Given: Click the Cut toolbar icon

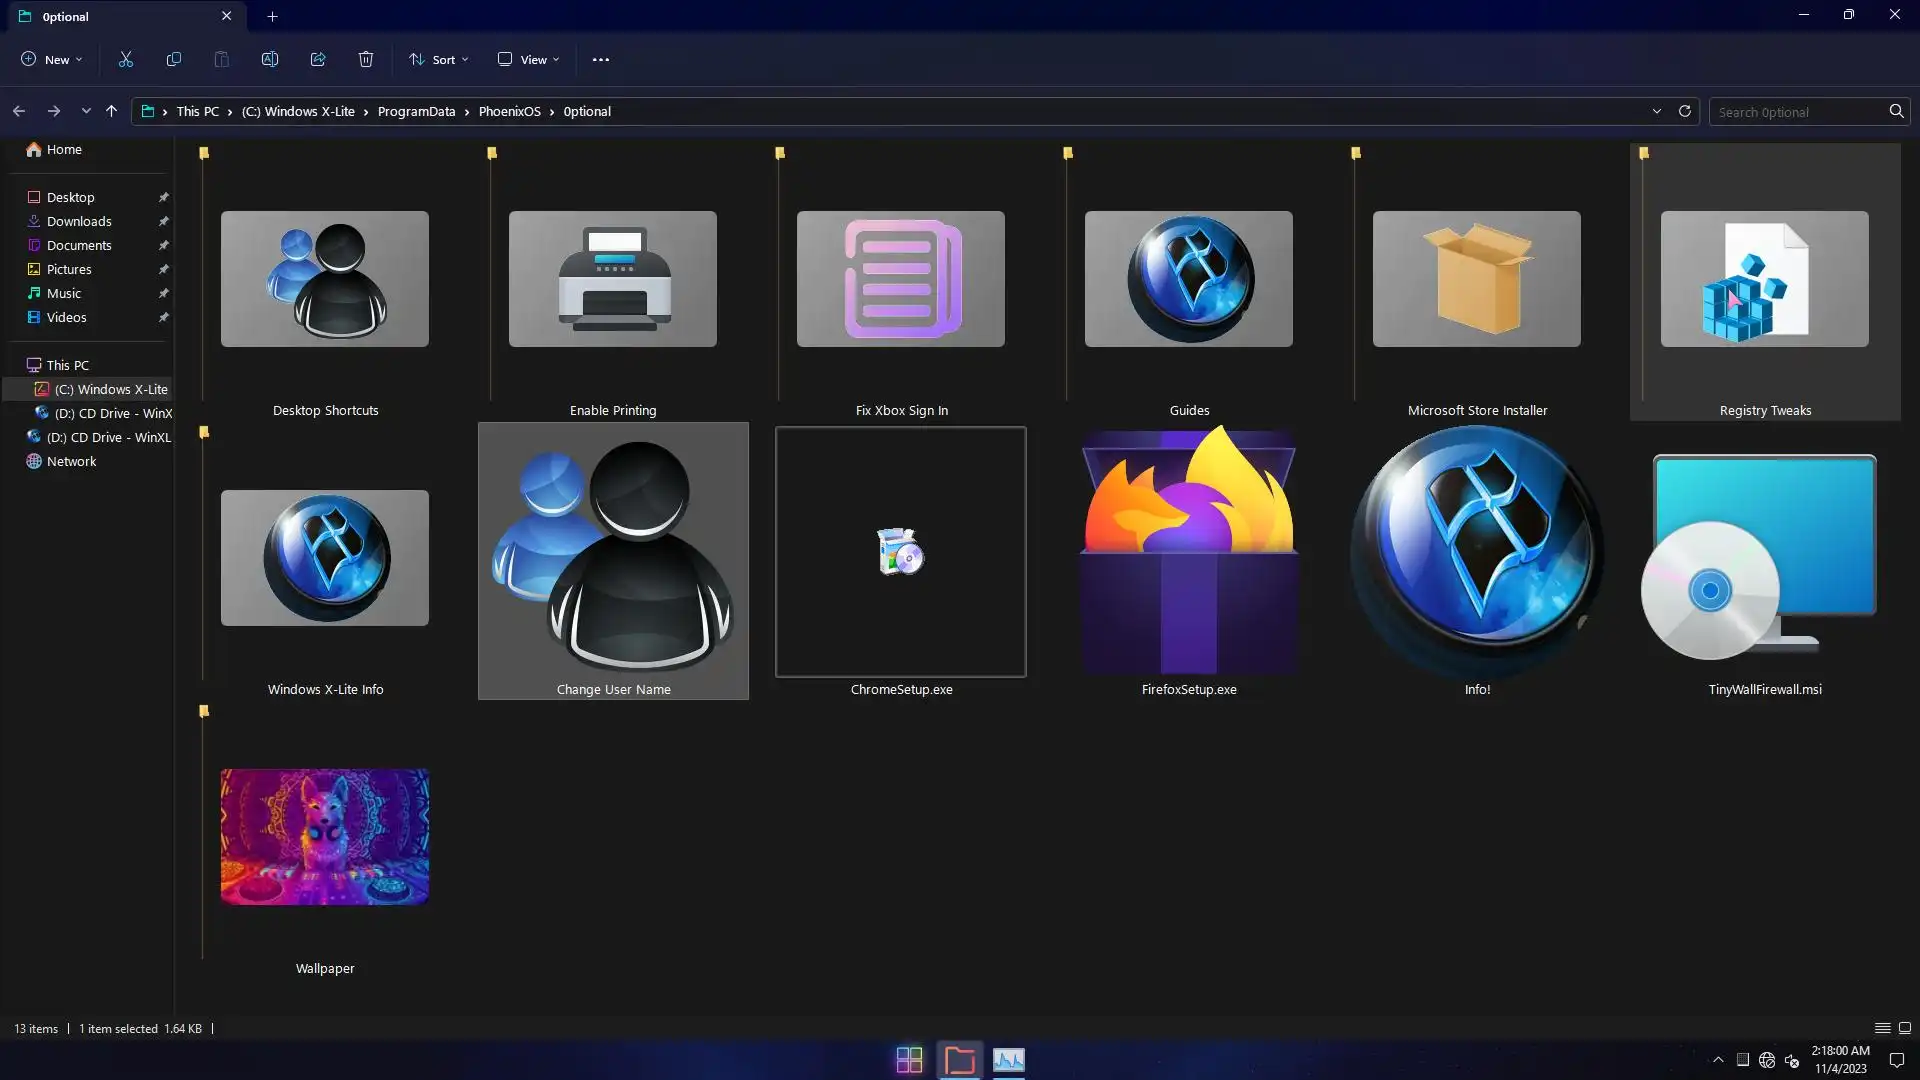Looking at the screenshot, I should click(125, 59).
